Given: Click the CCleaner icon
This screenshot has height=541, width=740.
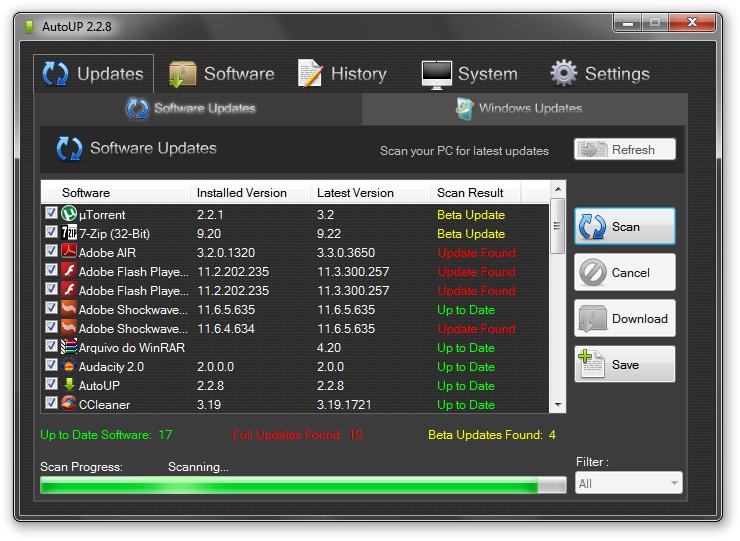Looking at the screenshot, I should (x=69, y=404).
